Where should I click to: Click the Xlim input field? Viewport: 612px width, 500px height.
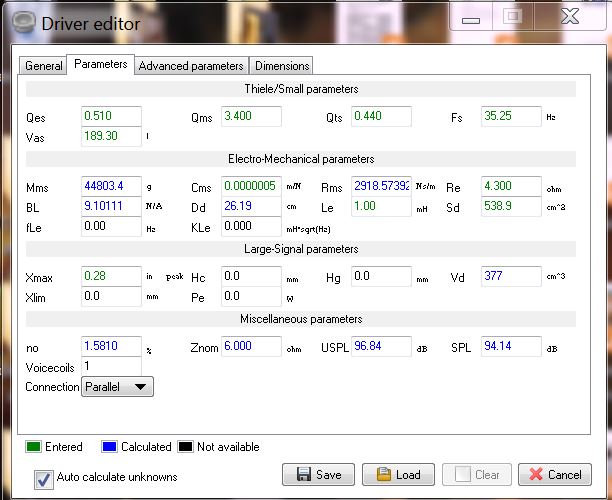click(x=111, y=296)
